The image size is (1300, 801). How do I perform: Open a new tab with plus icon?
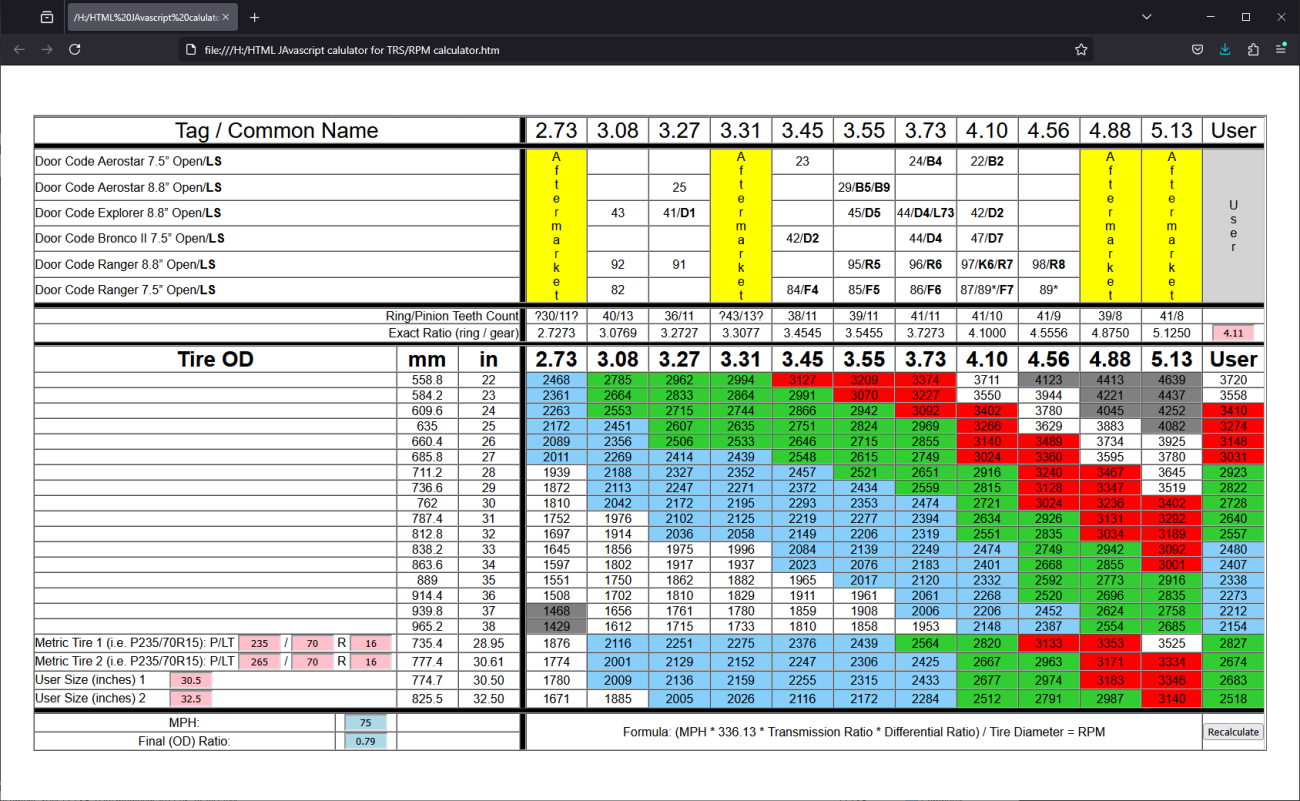click(x=255, y=17)
